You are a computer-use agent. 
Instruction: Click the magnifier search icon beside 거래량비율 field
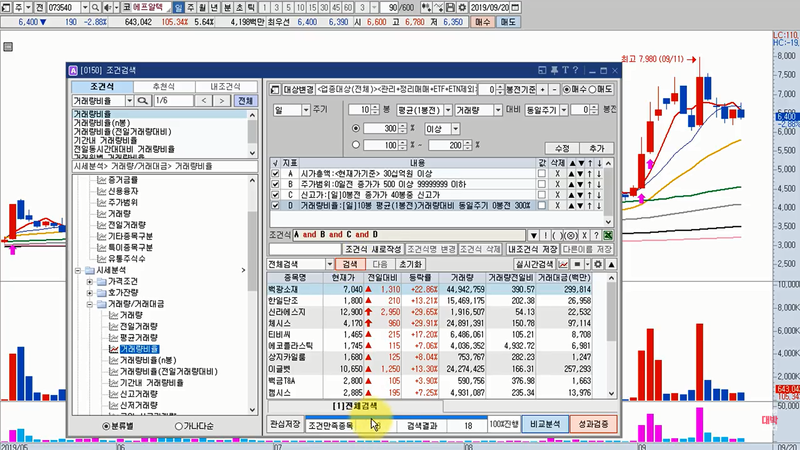point(143,101)
